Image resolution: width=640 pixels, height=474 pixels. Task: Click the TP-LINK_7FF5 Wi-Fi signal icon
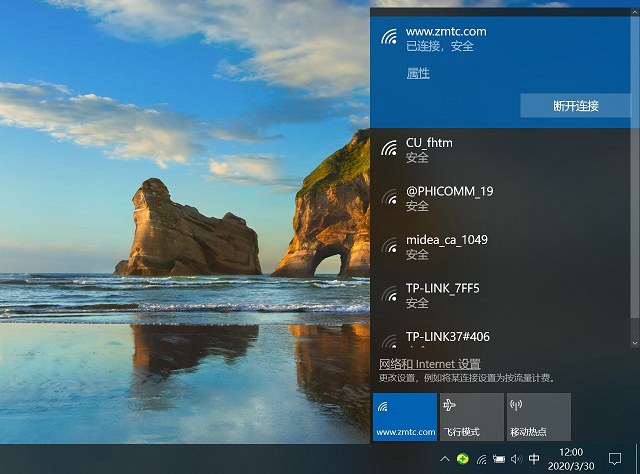[x=389, y=294]
